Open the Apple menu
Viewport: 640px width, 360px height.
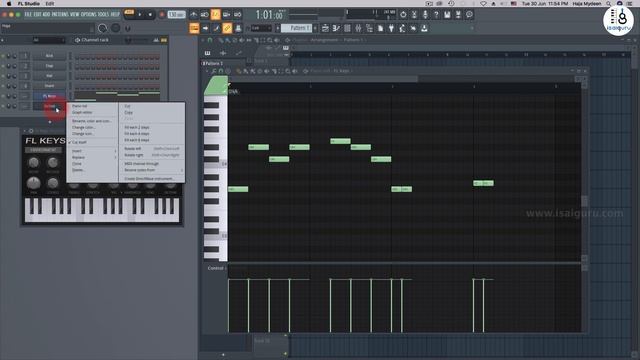(x=9, y=3)
